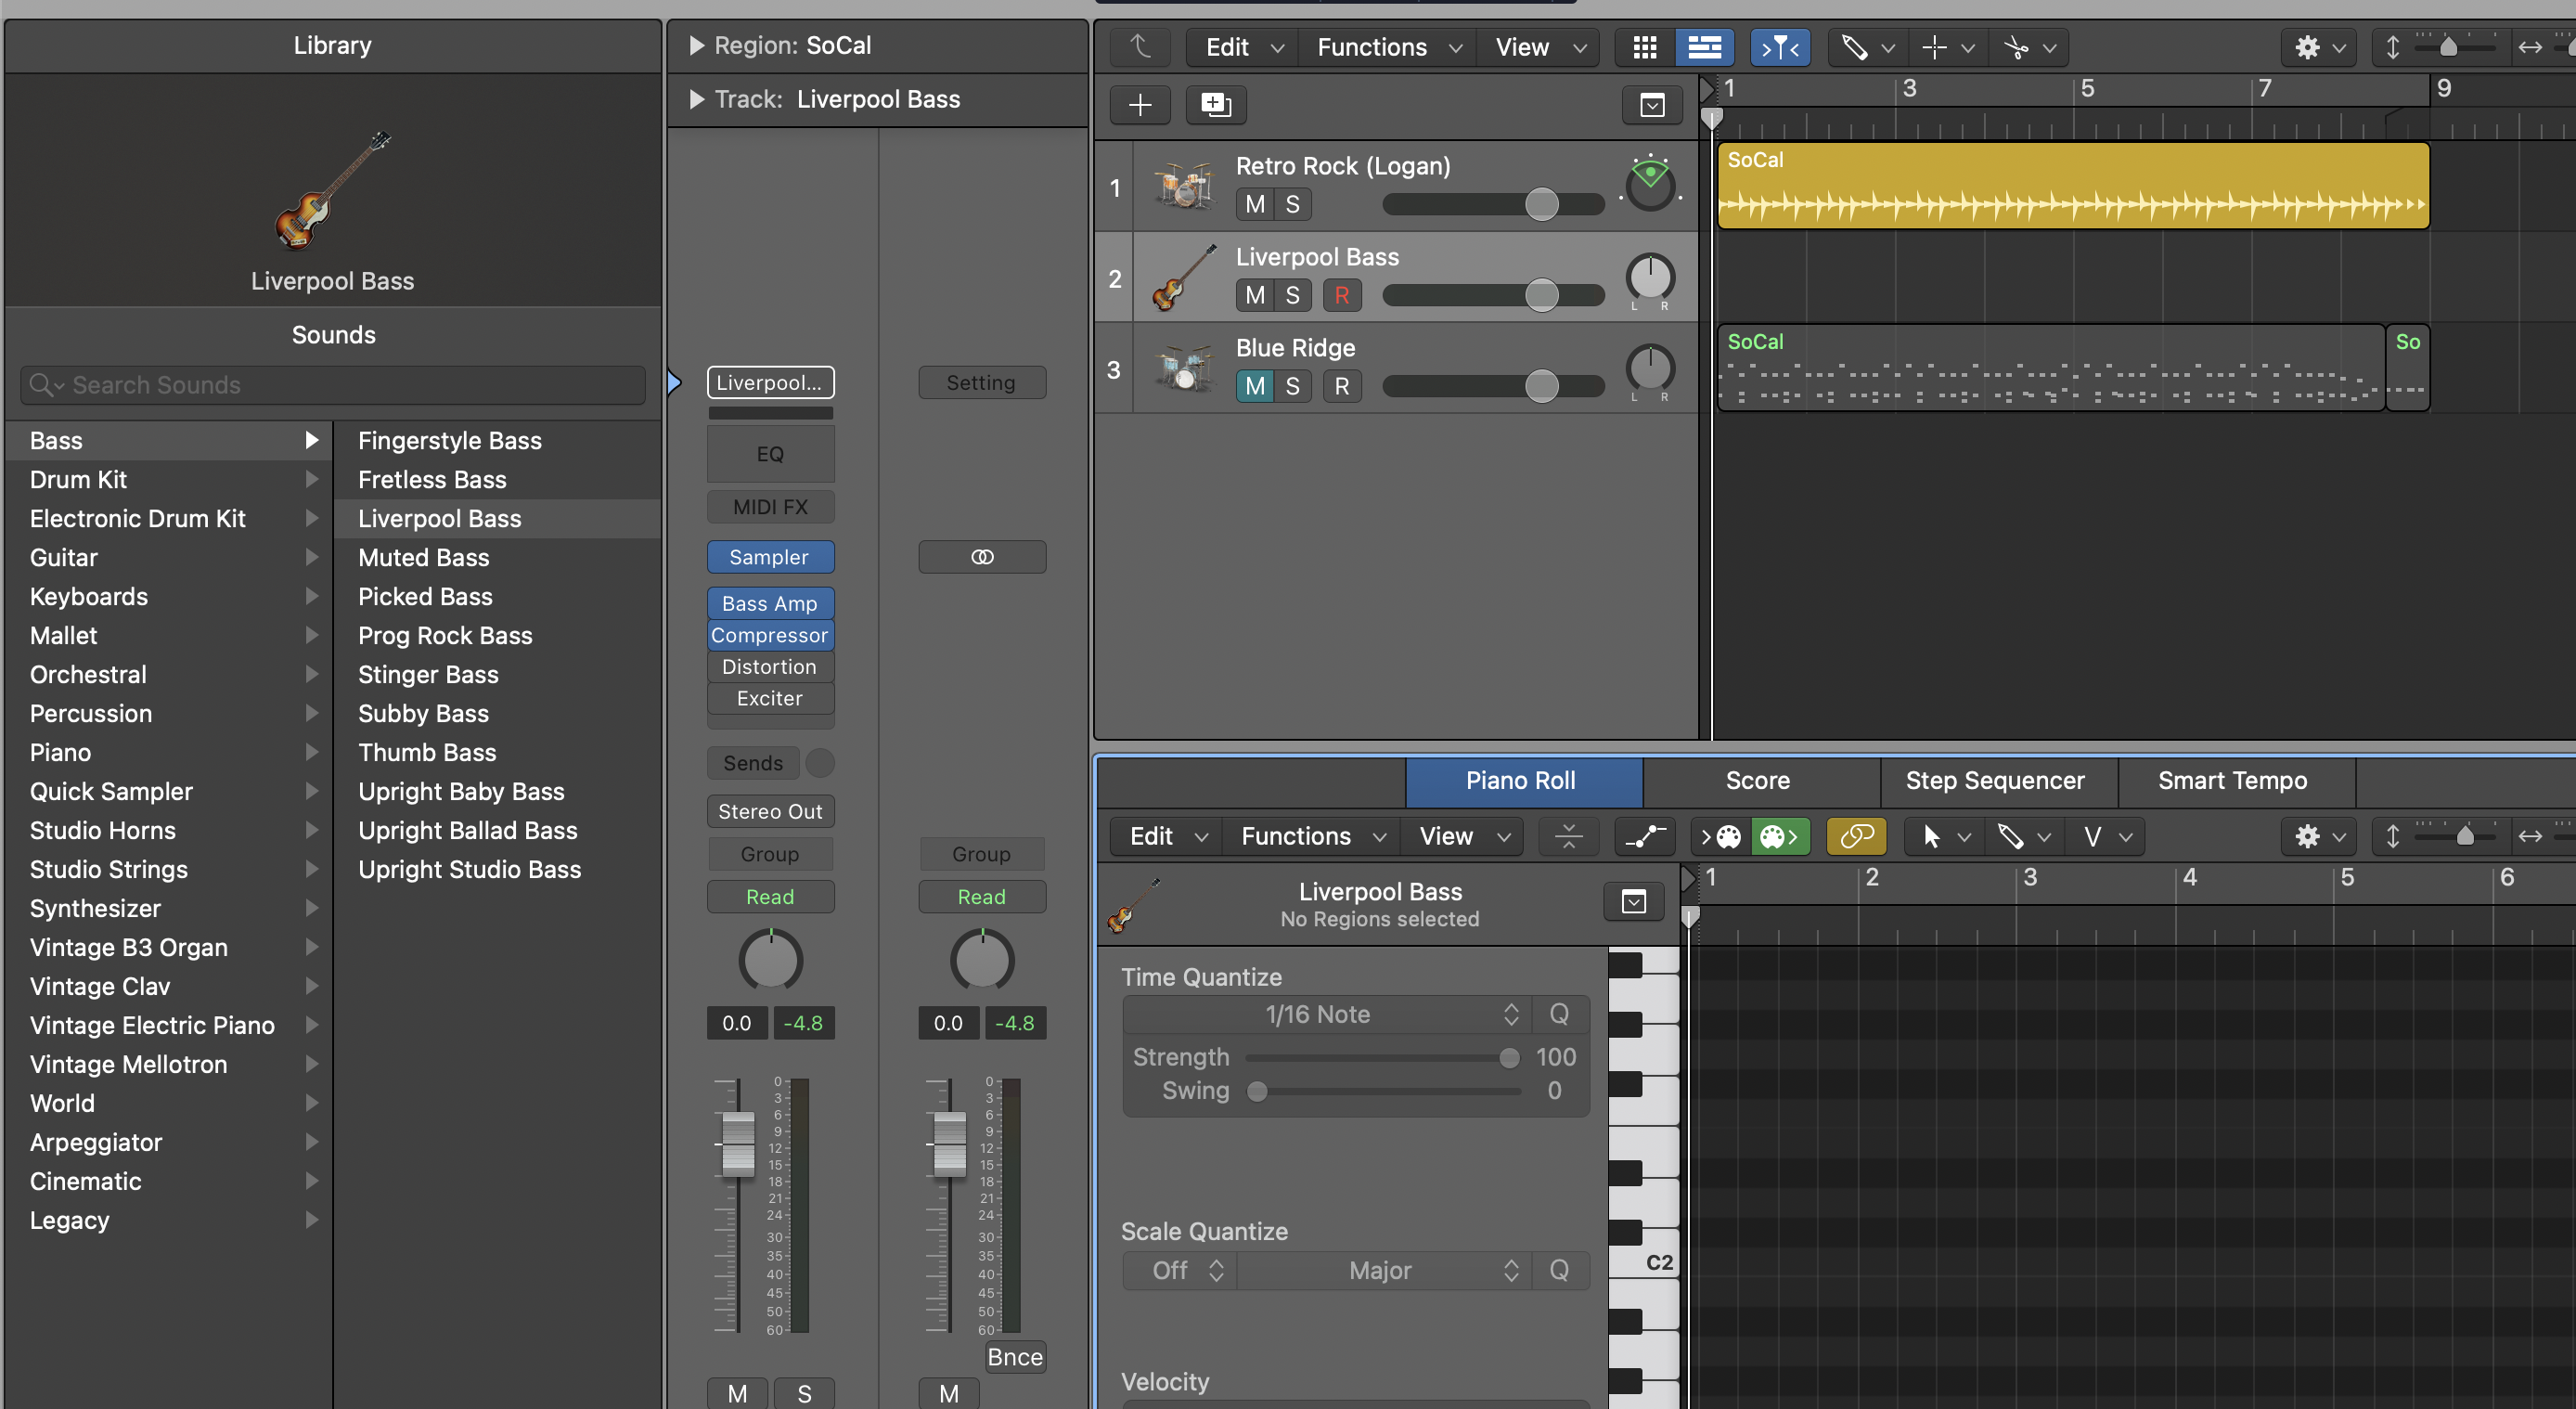Click the Sampler instrument slot
2576x1409 pixels.
(769, 557)
